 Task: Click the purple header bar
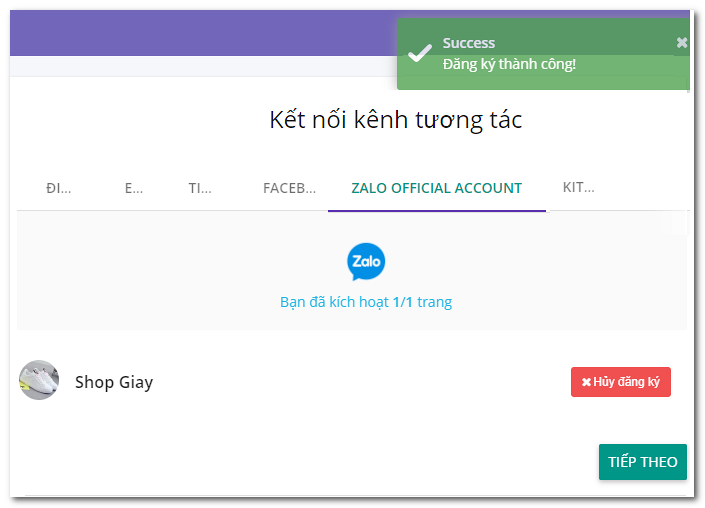click(203, 33)
